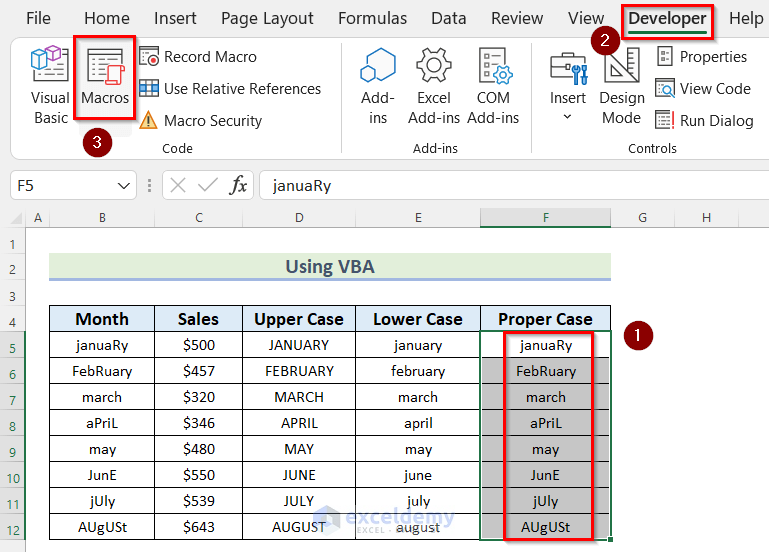Expand the Insert controls dropdown
The width and height of the screenshot is (769, 552).
tap(568, 117)
